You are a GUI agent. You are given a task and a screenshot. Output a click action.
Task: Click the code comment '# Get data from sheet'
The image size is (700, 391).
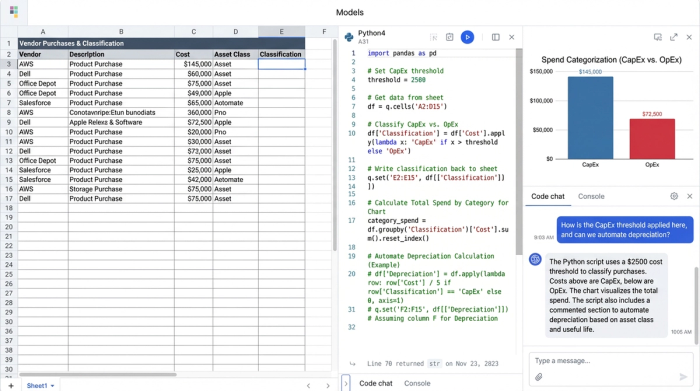(x=405, y=98)
